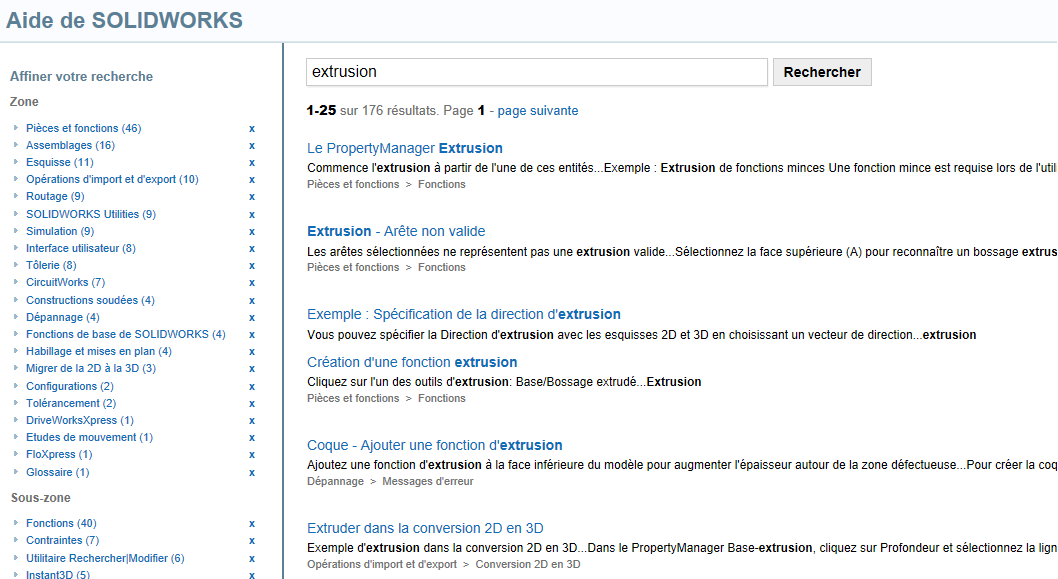Exclude Constructions soudées with its x icon
Screen dimensions: 1058x579
pyautogui.click(x=252, y=301)
